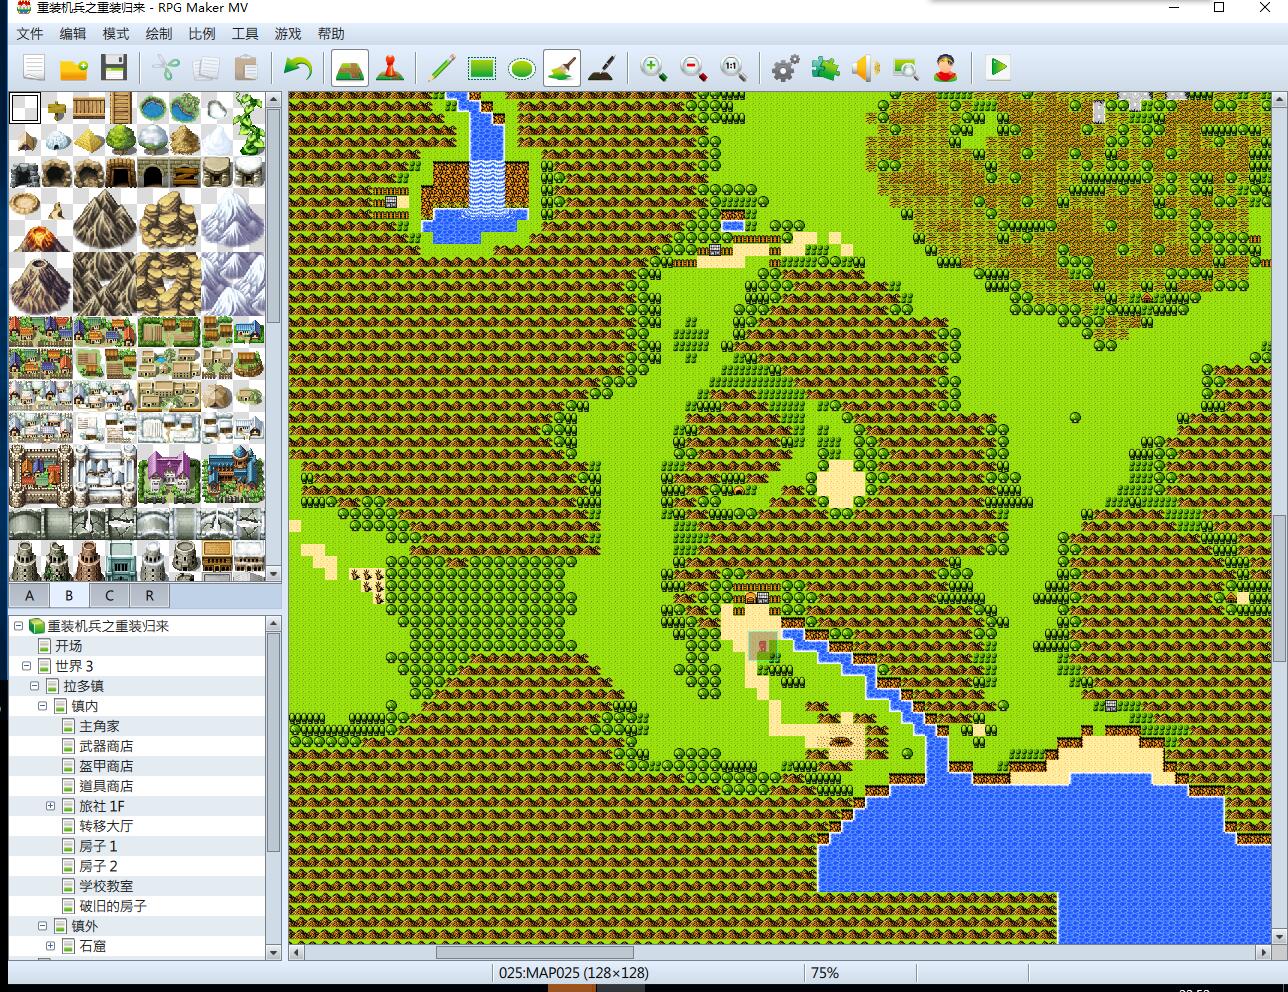Open the Sound Test speaker icon
1288x992 pixels.
866,68
